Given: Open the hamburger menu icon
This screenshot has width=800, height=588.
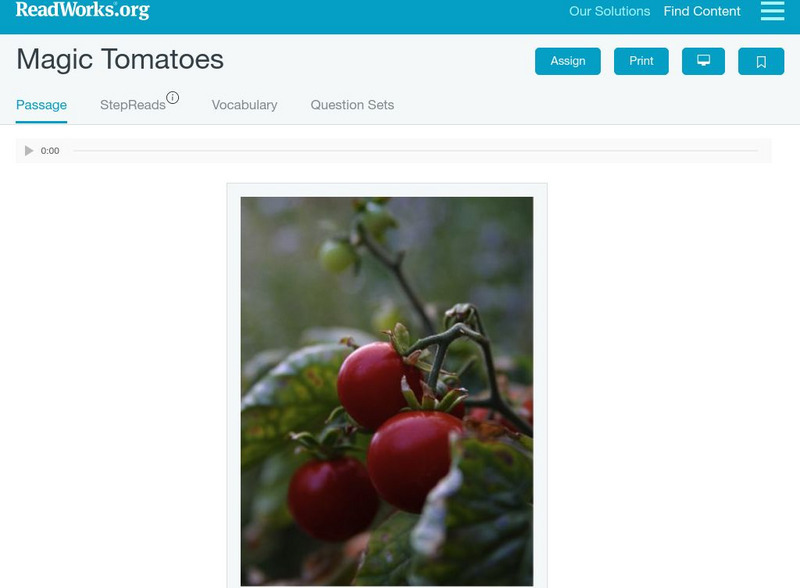Looking at the screenshot, I should (x=772, y=11).
